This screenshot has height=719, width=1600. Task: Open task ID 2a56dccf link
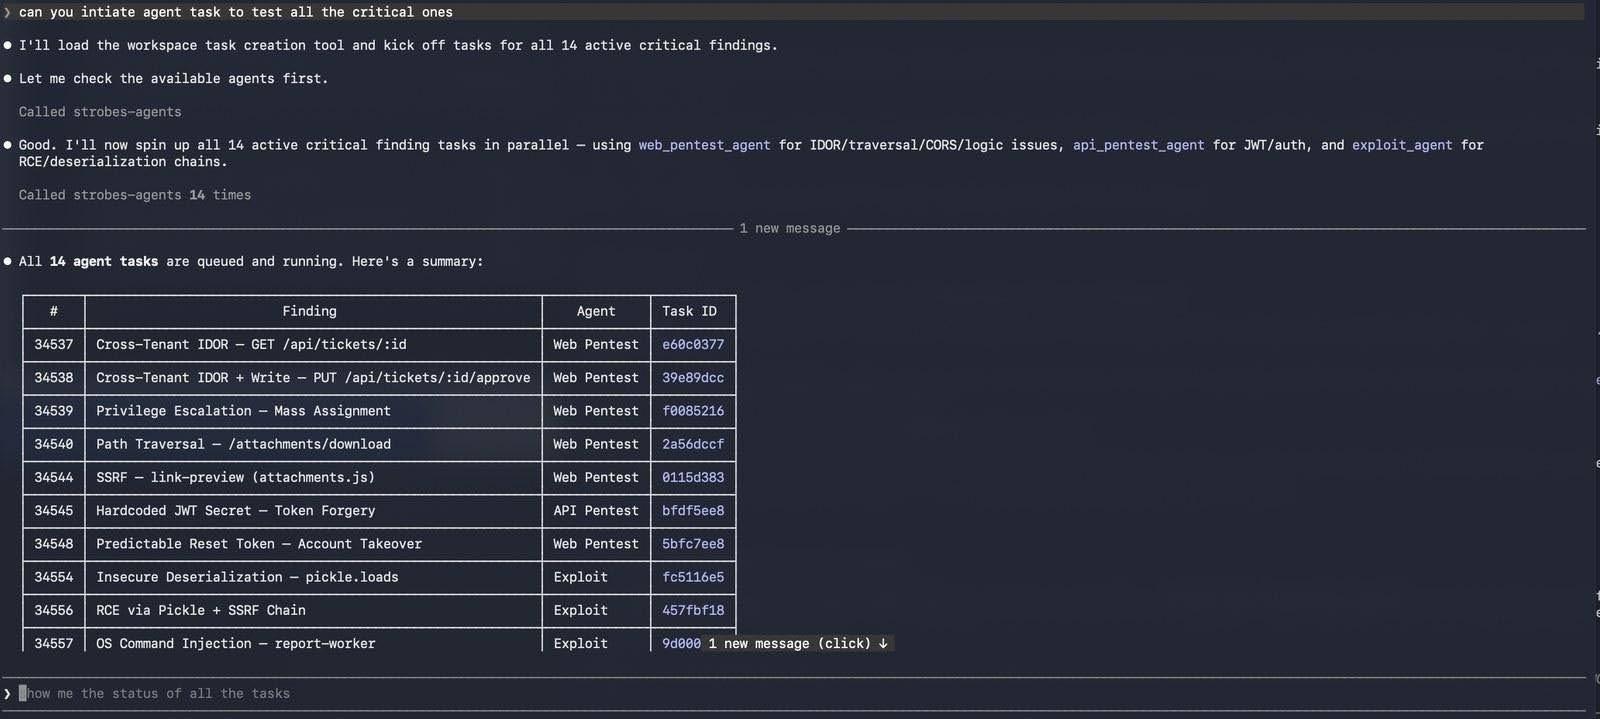pos(693,444)
